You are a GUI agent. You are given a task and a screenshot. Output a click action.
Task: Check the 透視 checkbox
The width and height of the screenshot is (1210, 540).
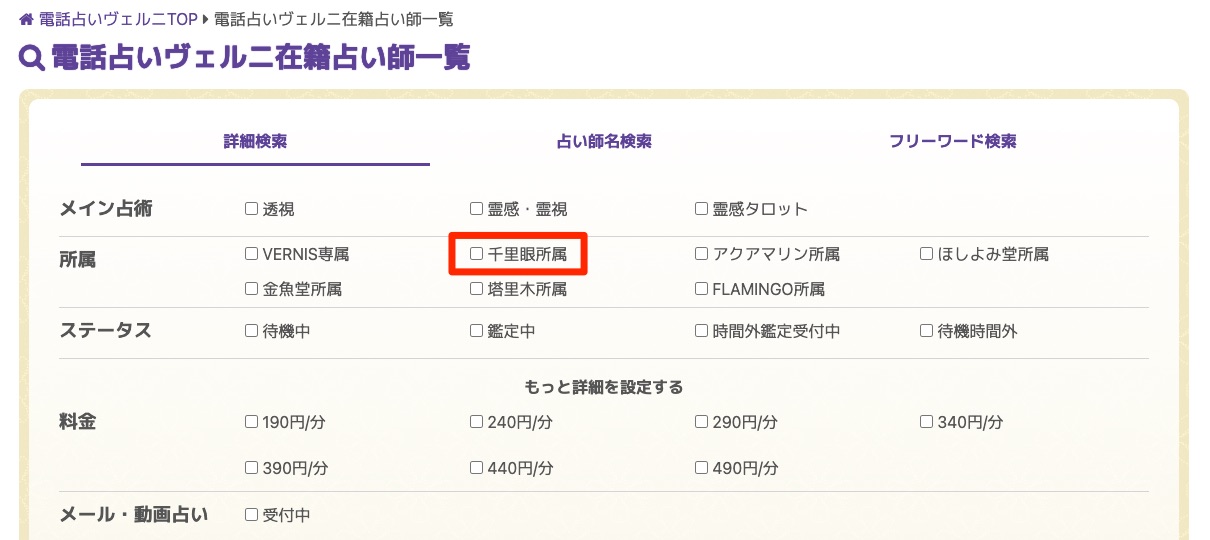[x=252, y=209]
